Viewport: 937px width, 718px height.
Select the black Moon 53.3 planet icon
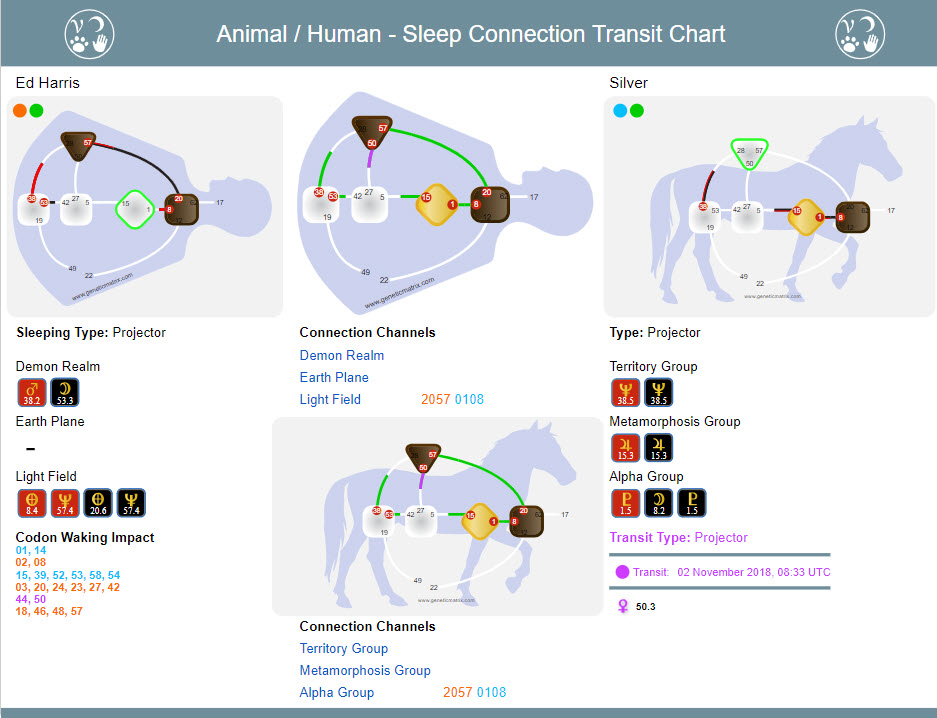(x=65, y=392)
